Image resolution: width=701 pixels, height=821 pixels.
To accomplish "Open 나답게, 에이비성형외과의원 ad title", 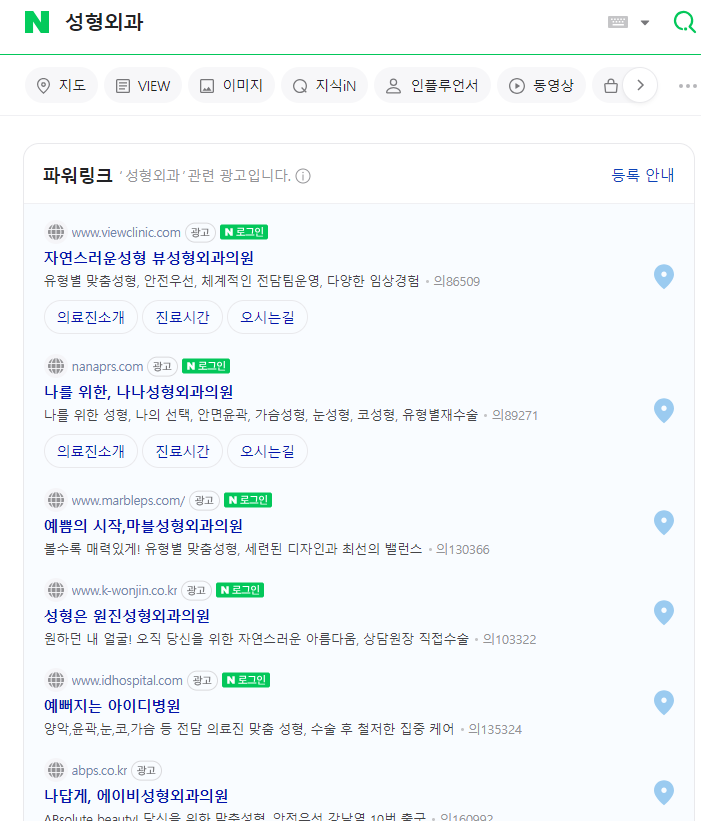I will [x=136, y=796].
